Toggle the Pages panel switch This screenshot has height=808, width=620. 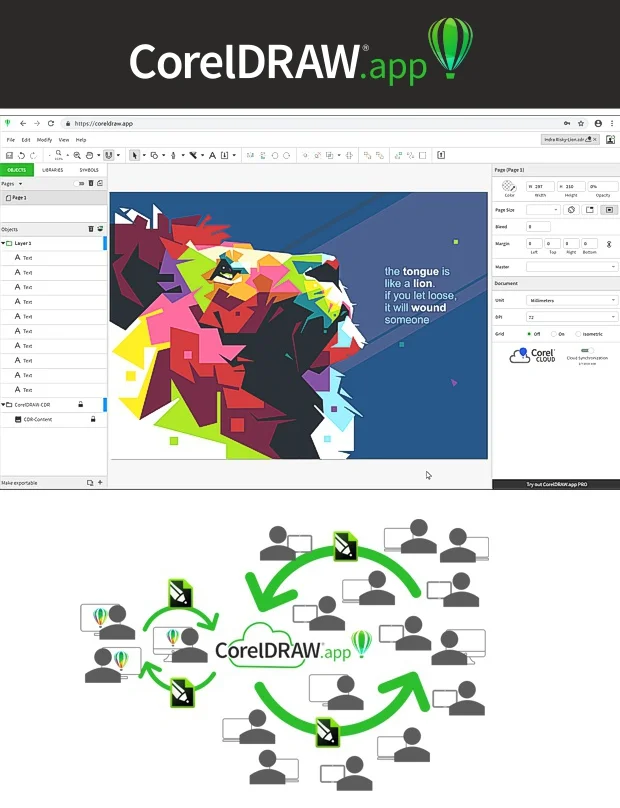(79, 183)
